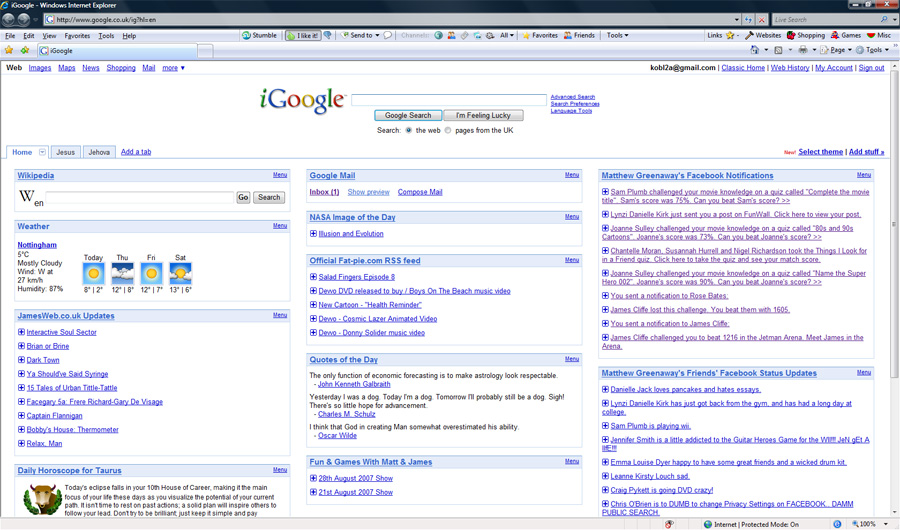Switch to the Jehova tab
This screenshot has height=530, width=900.
[99, 152]
